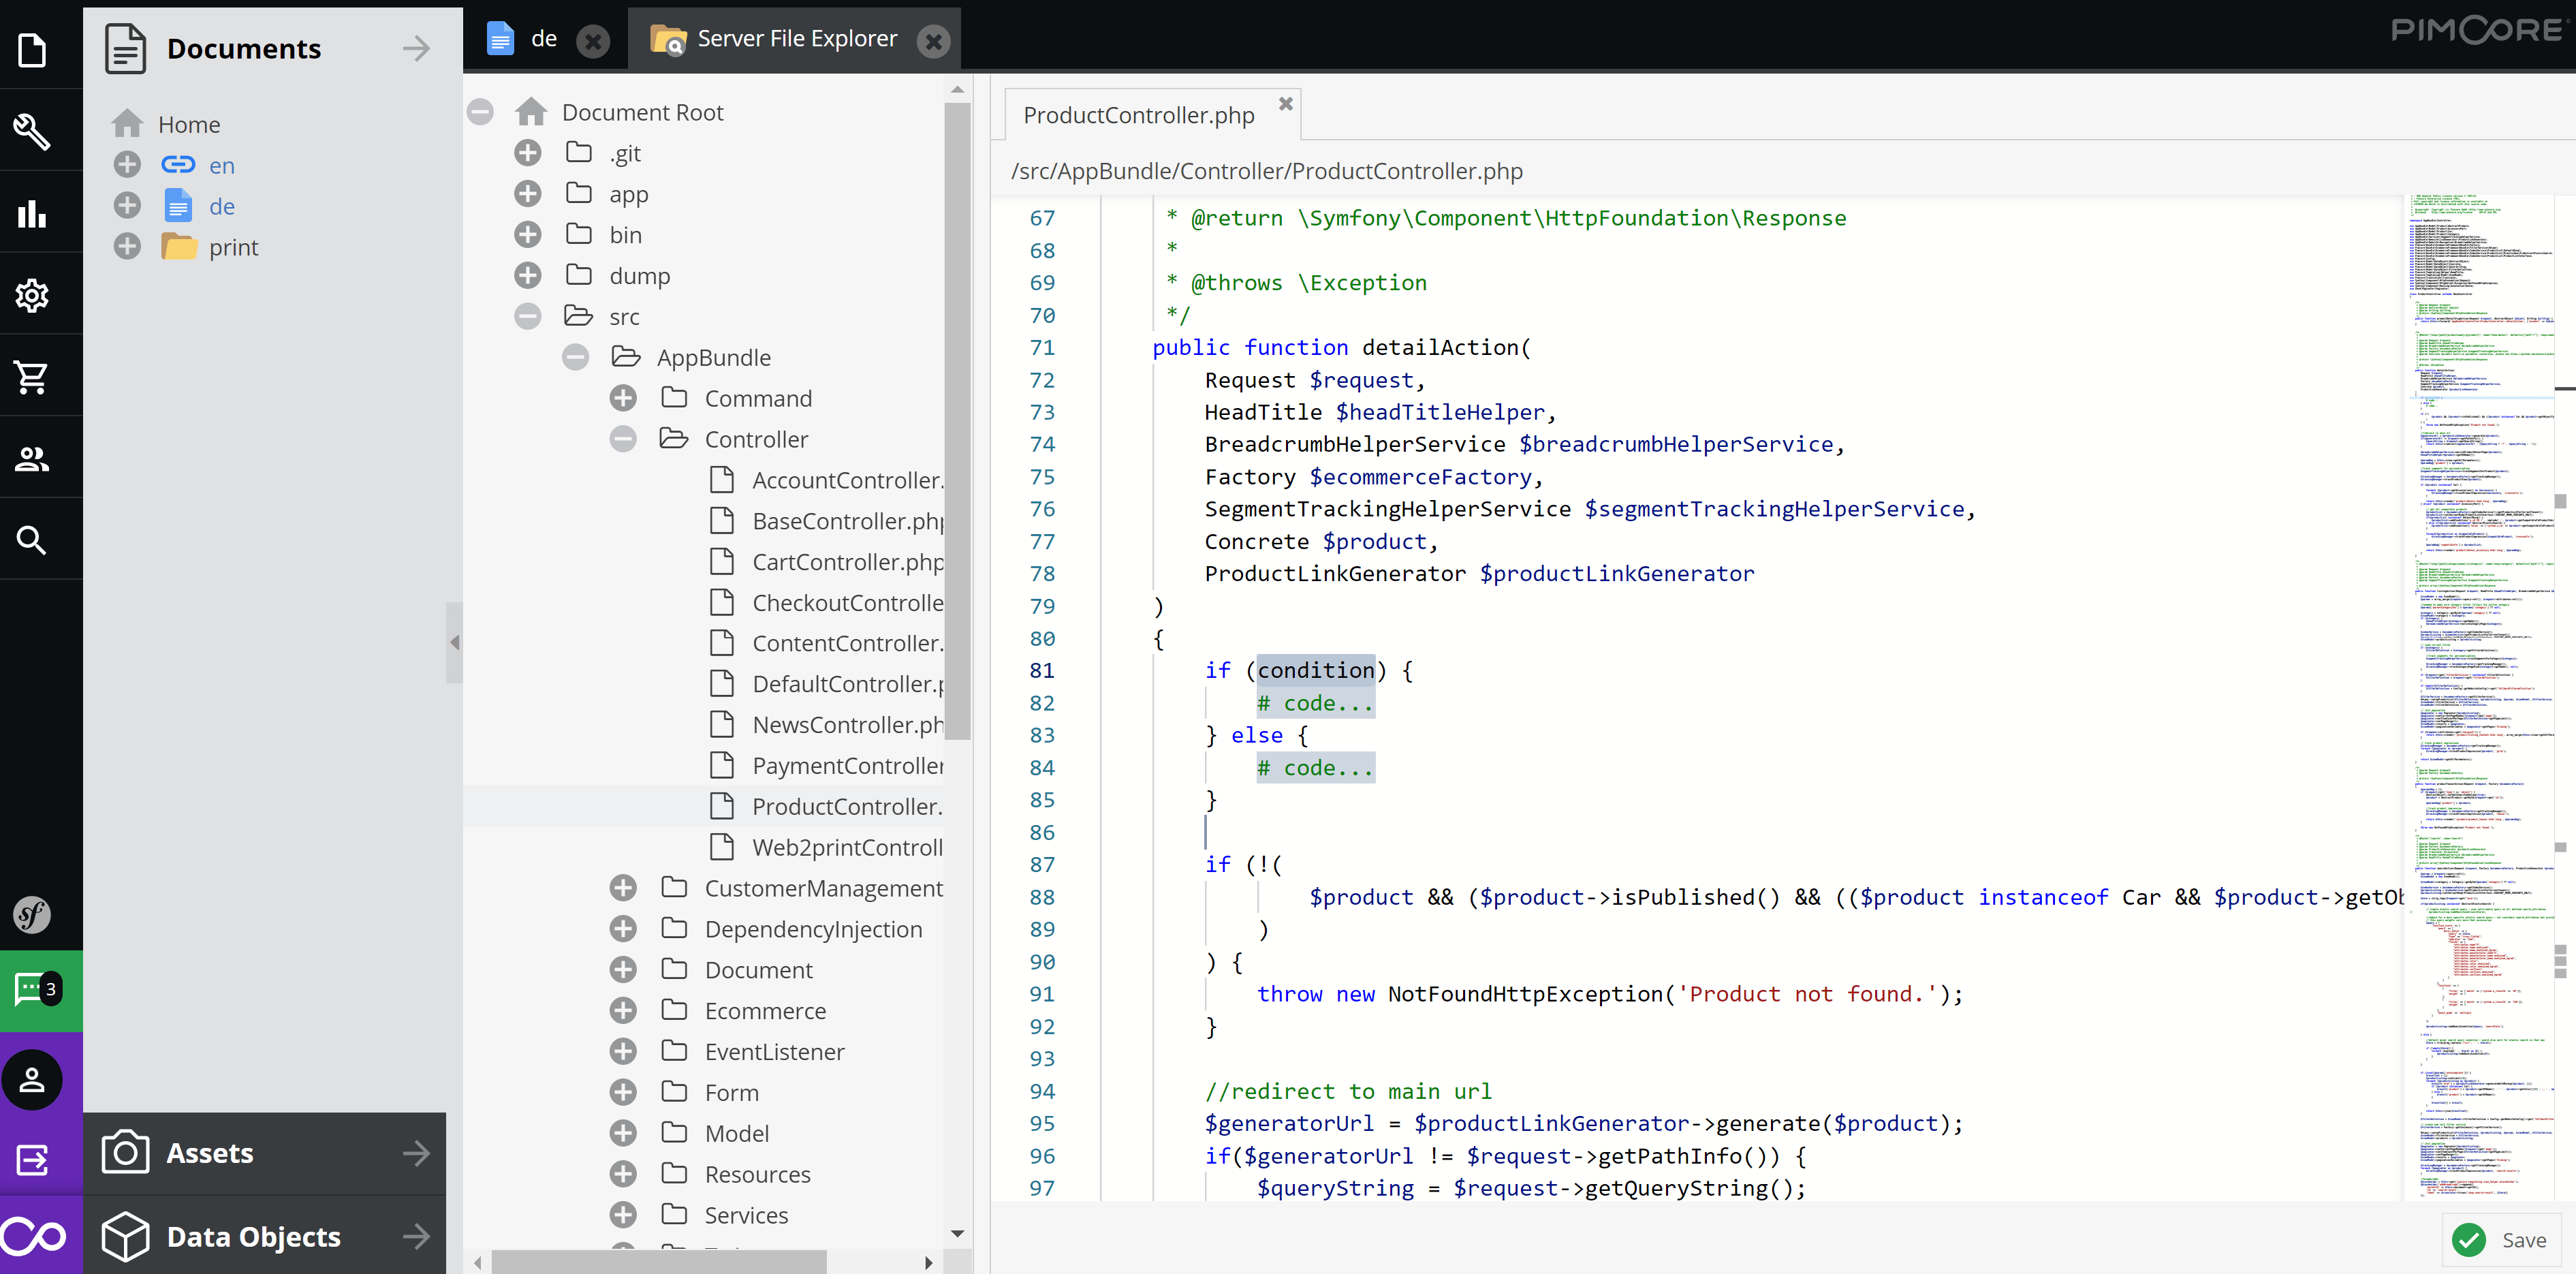Expand the Ecommerce folder
This screenshot has width=2576, height=1274.
click(623, 1010)
